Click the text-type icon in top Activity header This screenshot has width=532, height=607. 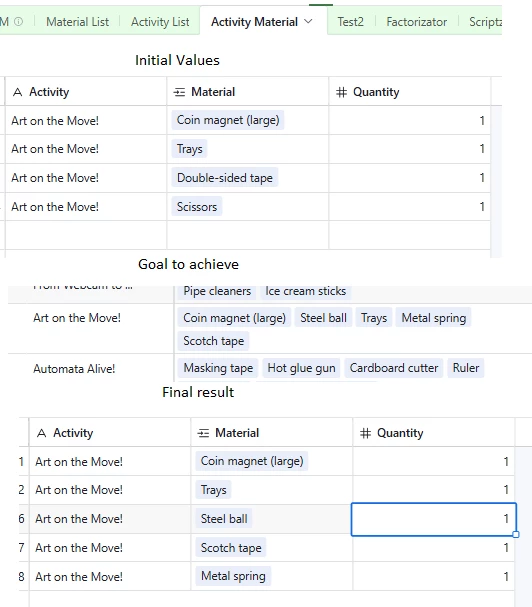pos(17,92)
